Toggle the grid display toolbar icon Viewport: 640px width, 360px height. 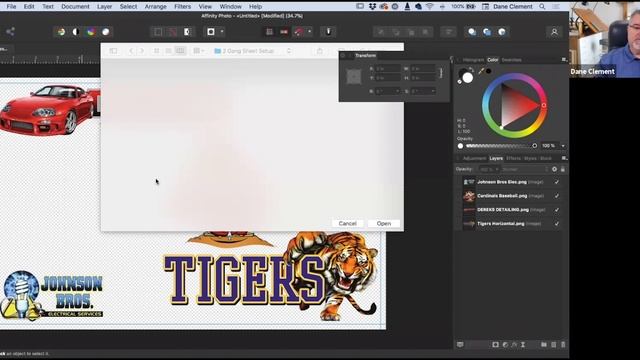[x=269, y=32]
